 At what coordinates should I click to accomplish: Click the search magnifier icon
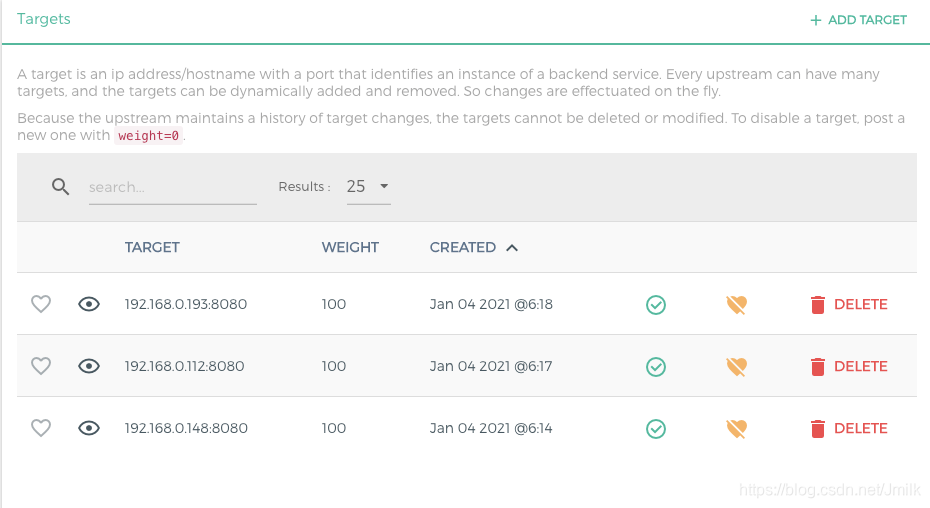tap(60, 186)
